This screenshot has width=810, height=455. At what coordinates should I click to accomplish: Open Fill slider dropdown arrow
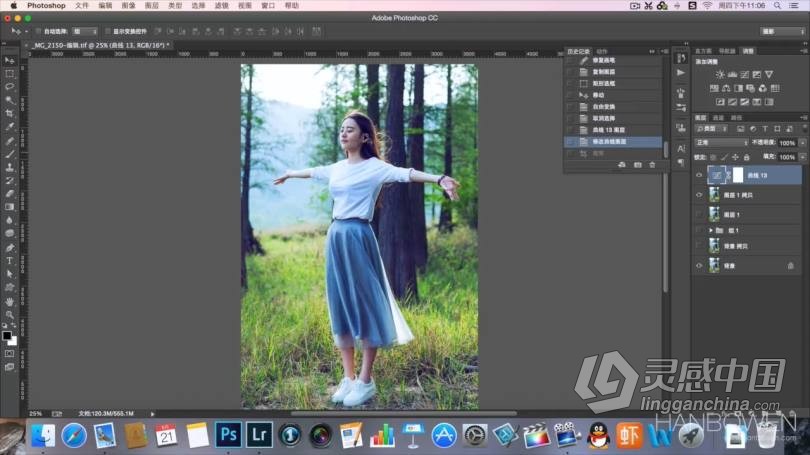click(x=802, y=156)
